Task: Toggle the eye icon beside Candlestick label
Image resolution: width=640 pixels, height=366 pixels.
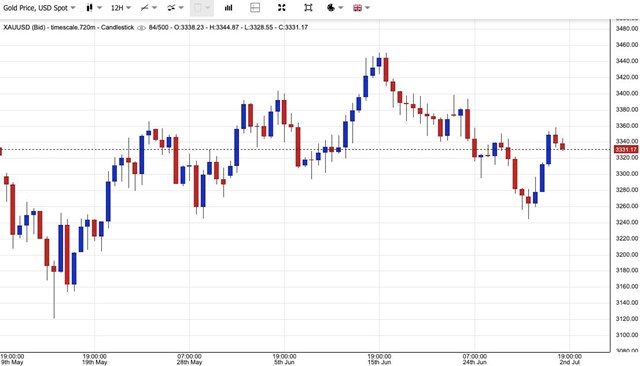Action: [x=141, y=28]
